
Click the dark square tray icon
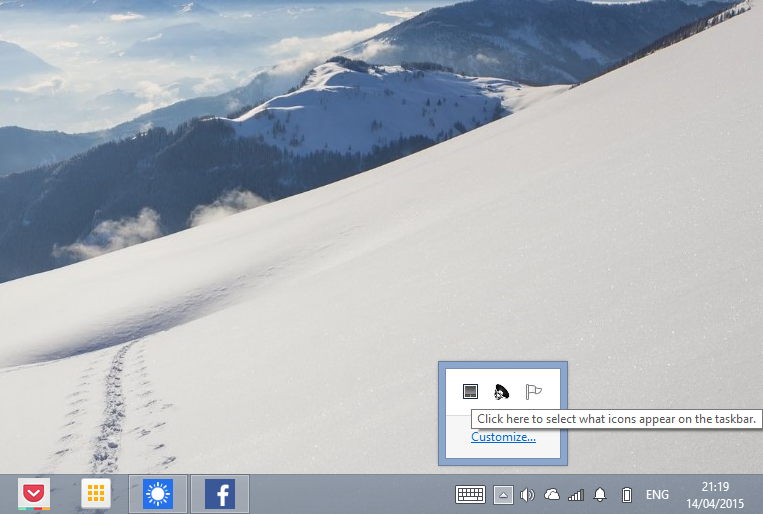pyautogui.click(x=470, y=391)
